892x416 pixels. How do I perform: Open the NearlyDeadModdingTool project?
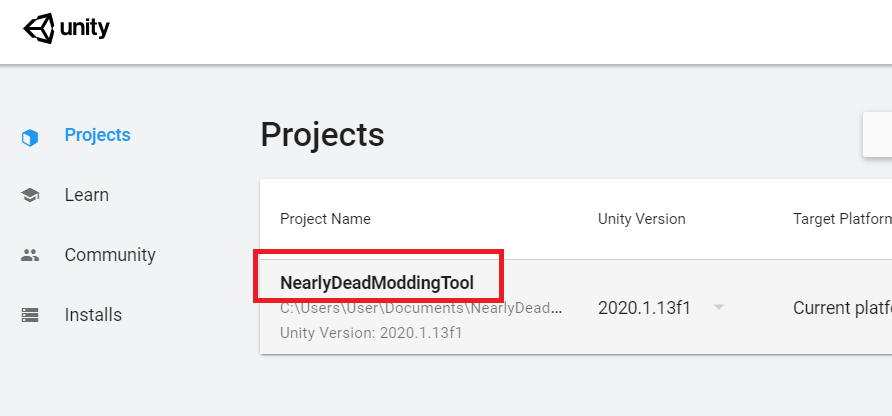pyautogui.click(x=377, y=284)
